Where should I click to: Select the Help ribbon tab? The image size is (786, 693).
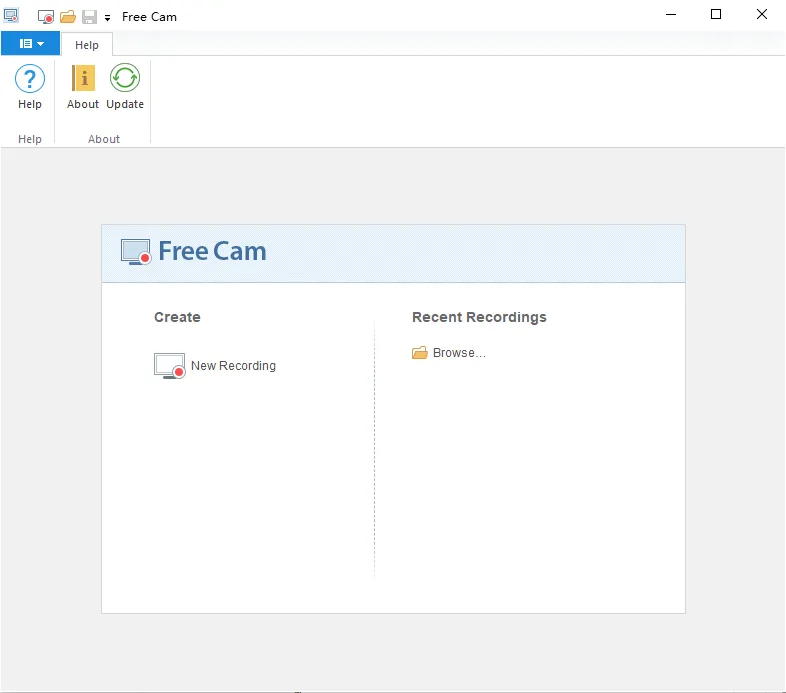pyautogui.click(x=87, y=45)
